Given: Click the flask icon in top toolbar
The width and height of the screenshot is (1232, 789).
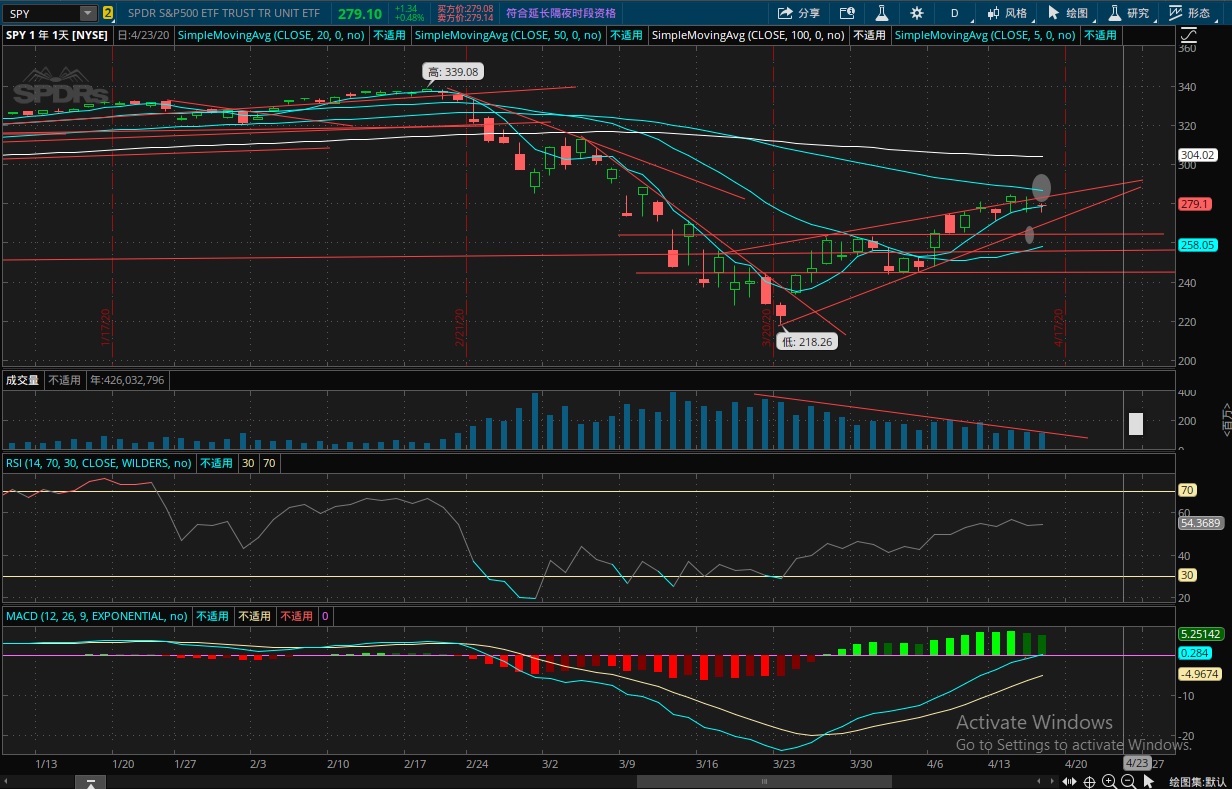Looking at the screenshot, I should coord(882,13).
